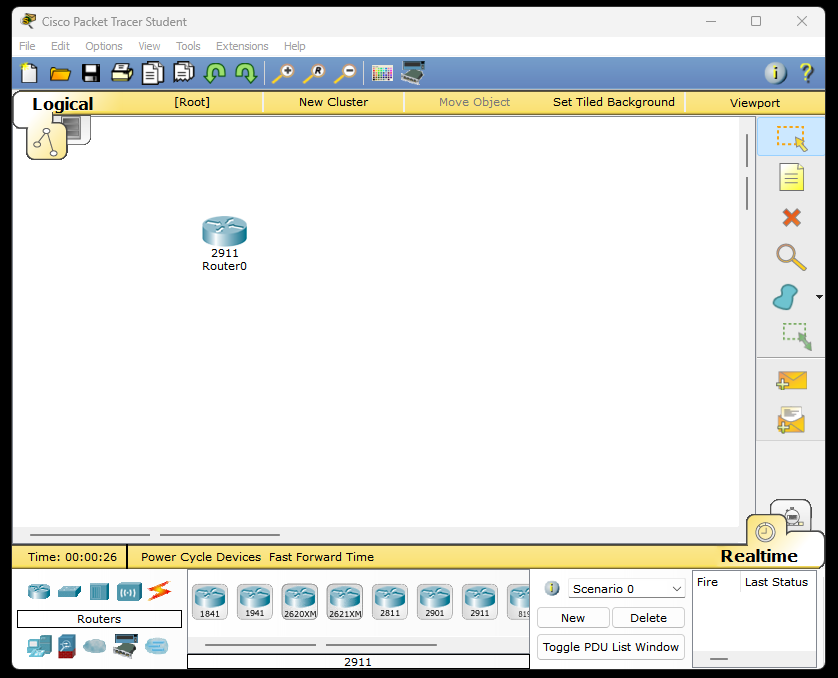Pick the 1841 router model
The image size is (838, 678).
[210, 602]
